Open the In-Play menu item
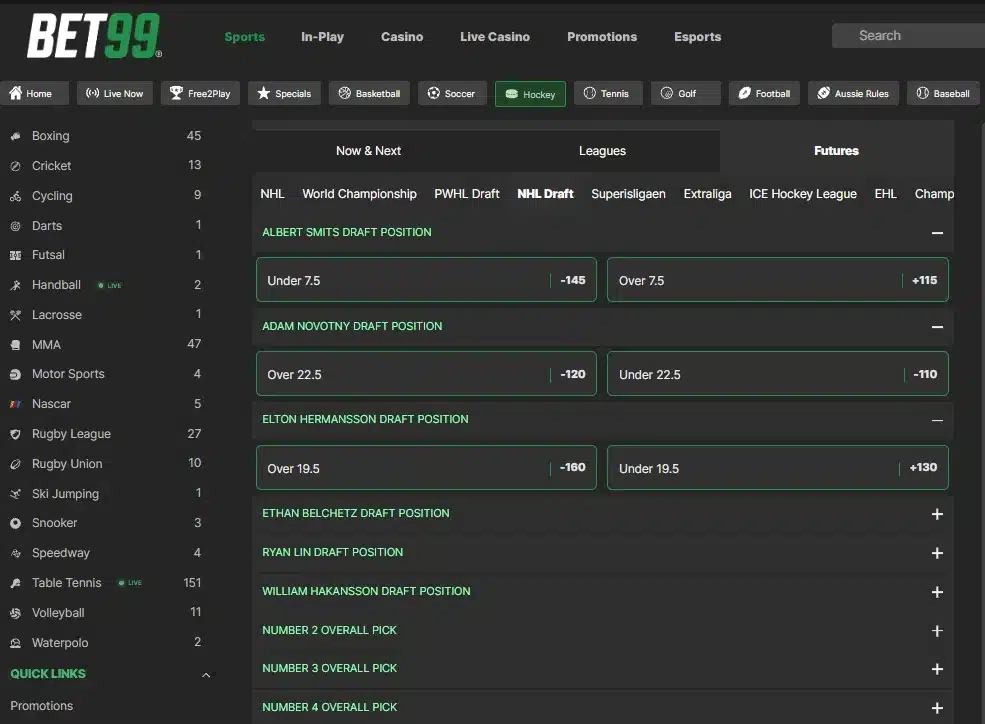This screenshot has height=724, width=985. click(x=322, y=36)
